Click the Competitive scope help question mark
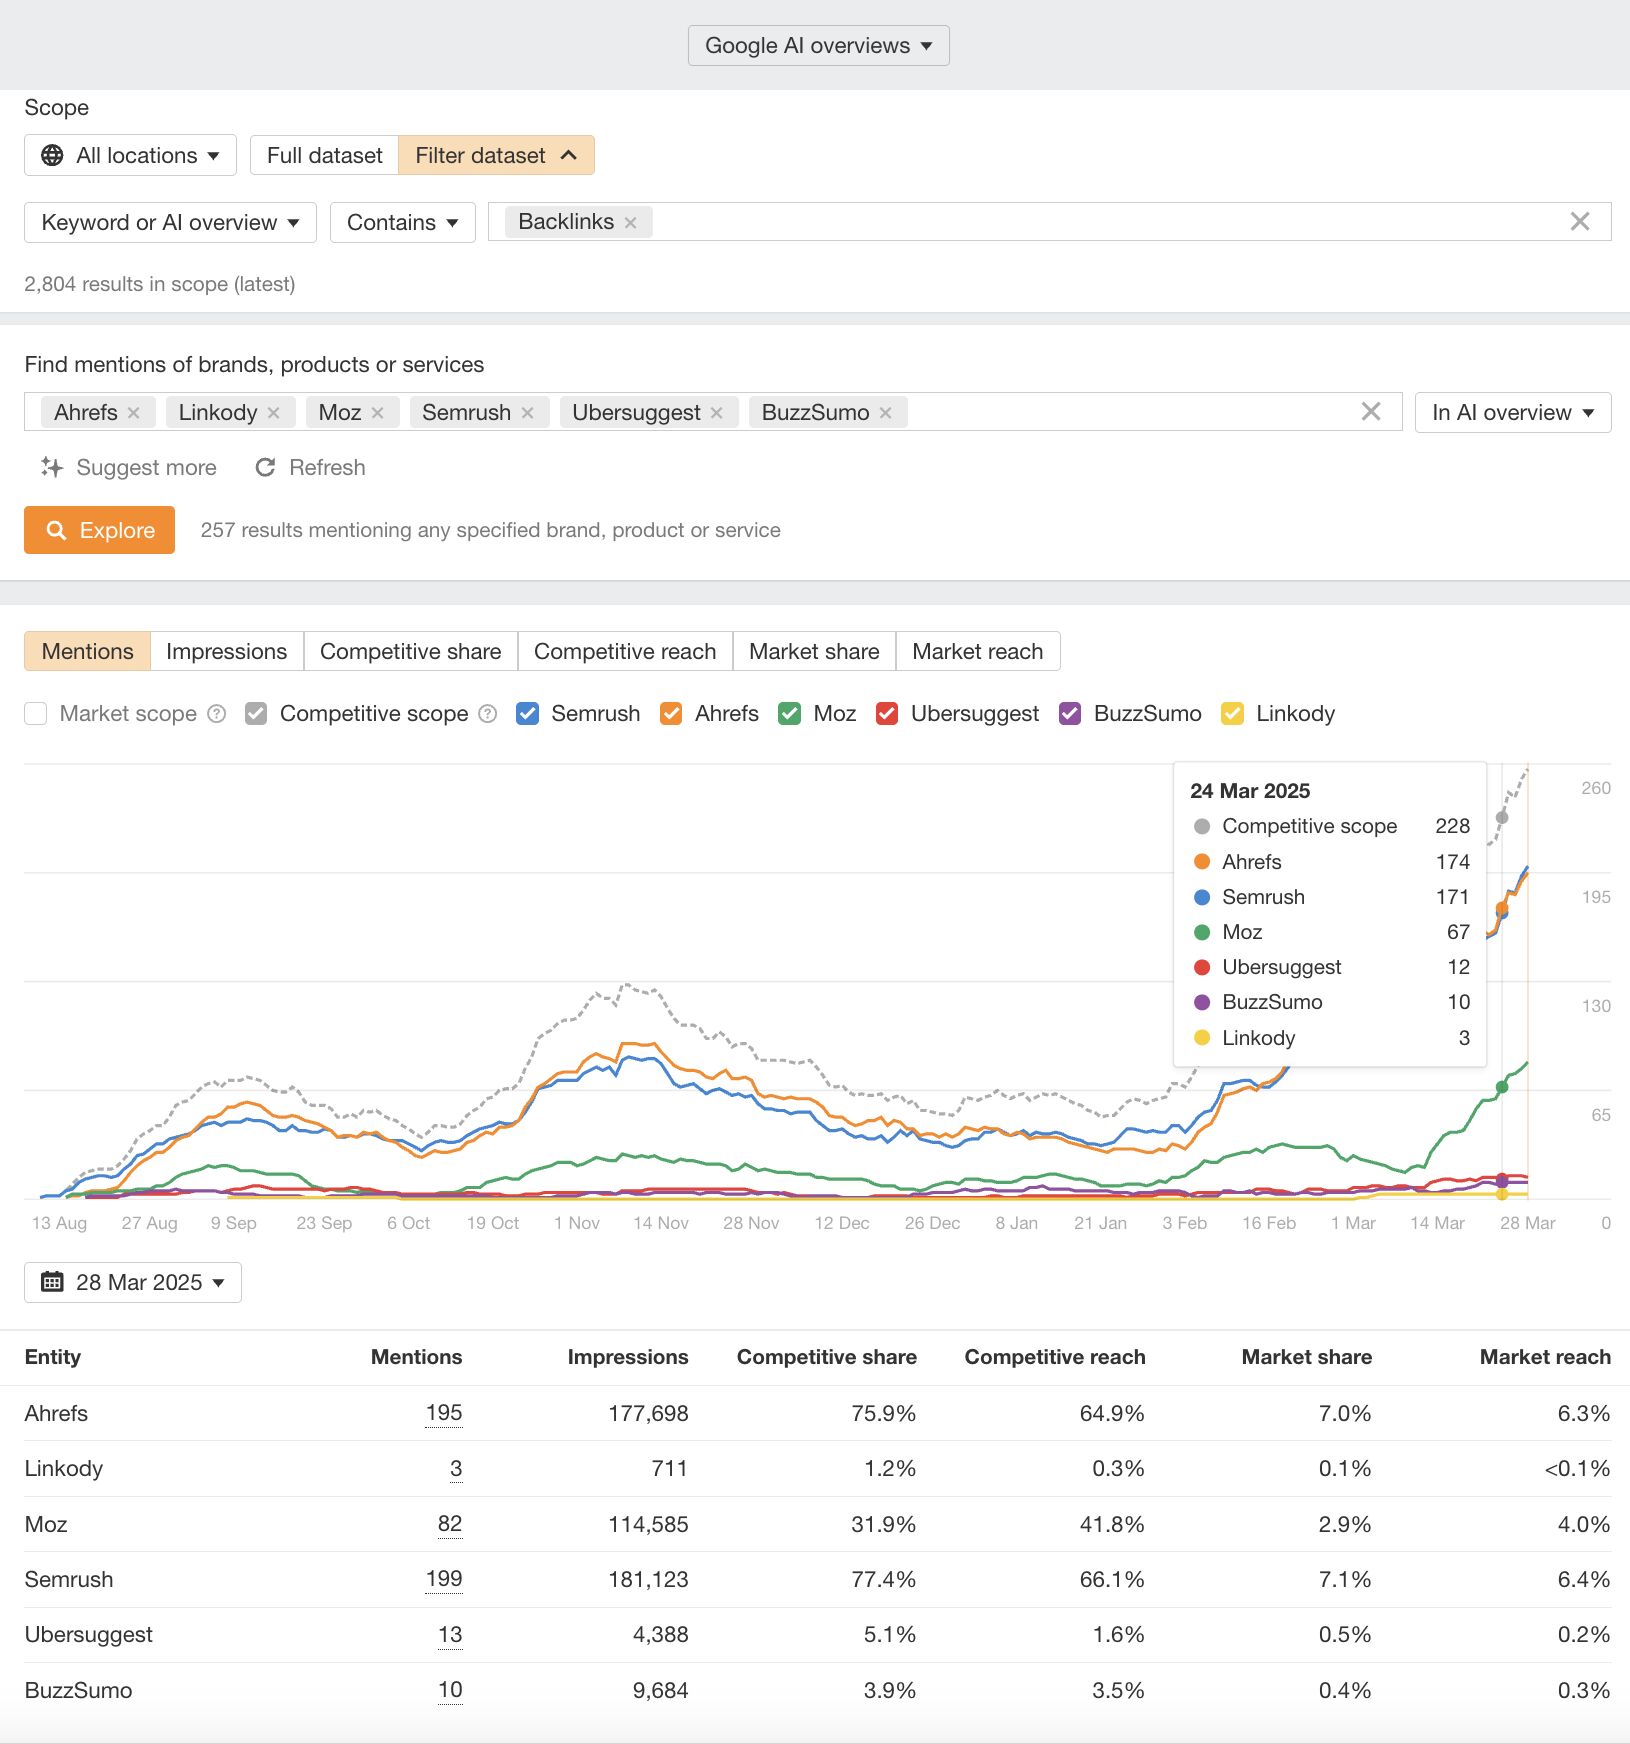This screenshot has width=1630, height=1744. point(488,713)
